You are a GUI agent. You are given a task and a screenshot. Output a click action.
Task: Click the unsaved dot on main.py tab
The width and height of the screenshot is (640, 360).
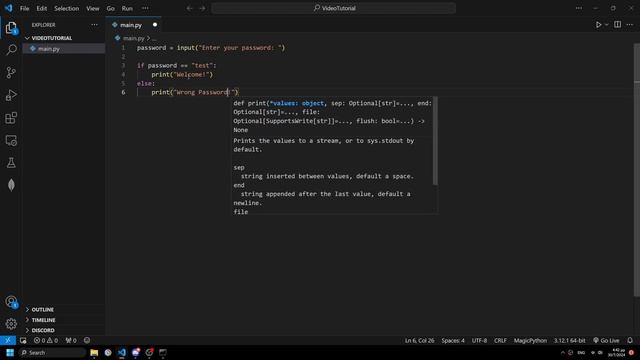click(x=155, y=25)
